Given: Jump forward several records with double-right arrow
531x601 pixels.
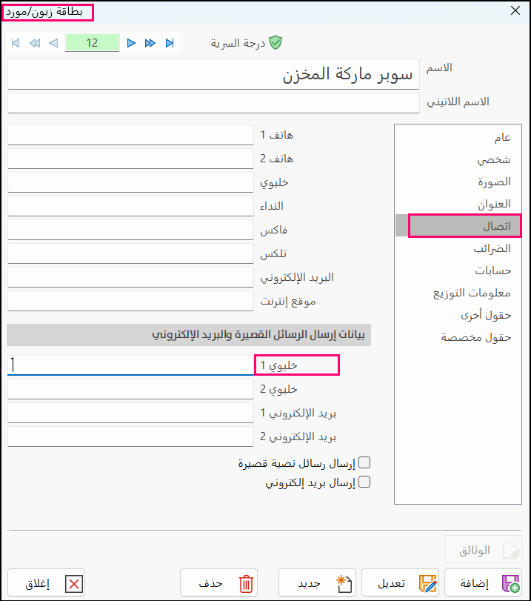Looking at the screenshot, I should point(150,43).
